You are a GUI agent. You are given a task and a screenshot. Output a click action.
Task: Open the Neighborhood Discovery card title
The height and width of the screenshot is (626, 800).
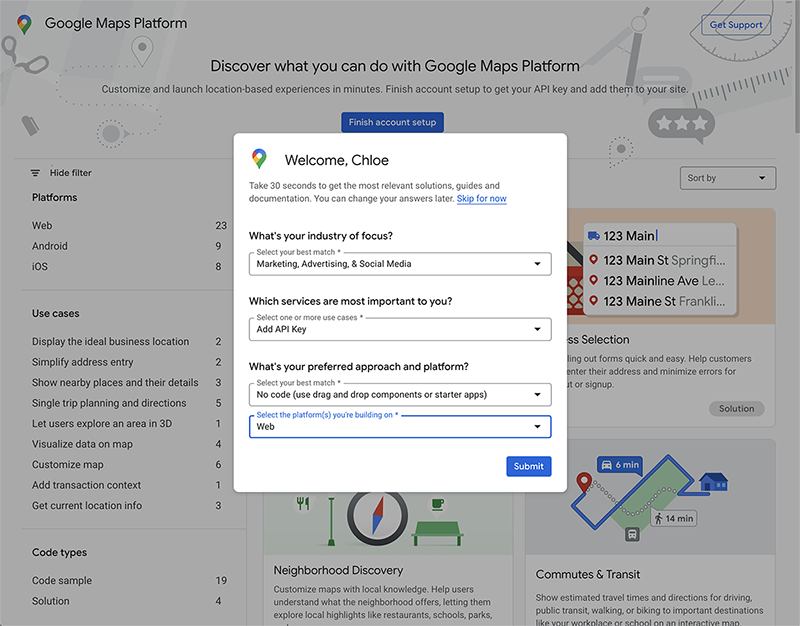pyautogui.click(x=338, y=570)
